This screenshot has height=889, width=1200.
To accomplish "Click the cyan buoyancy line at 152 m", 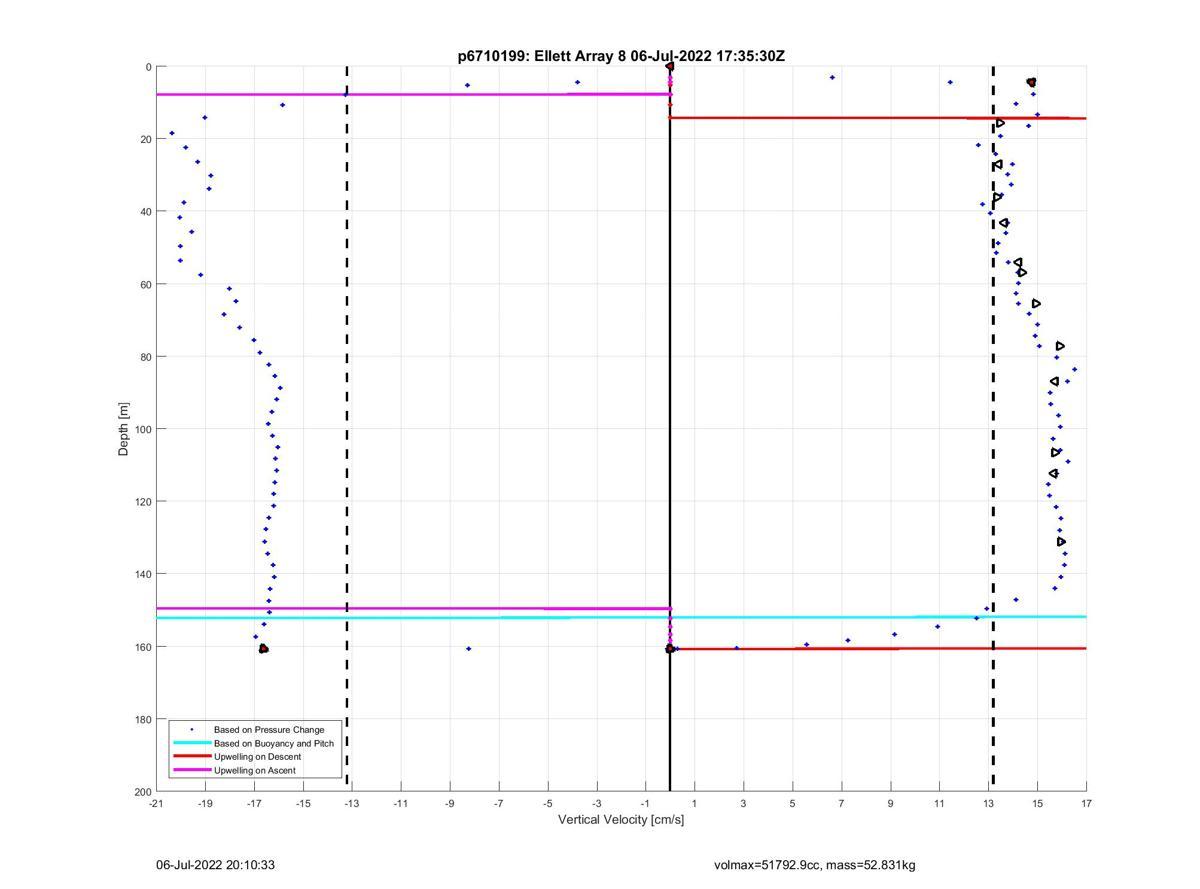I will coord(621,617).
